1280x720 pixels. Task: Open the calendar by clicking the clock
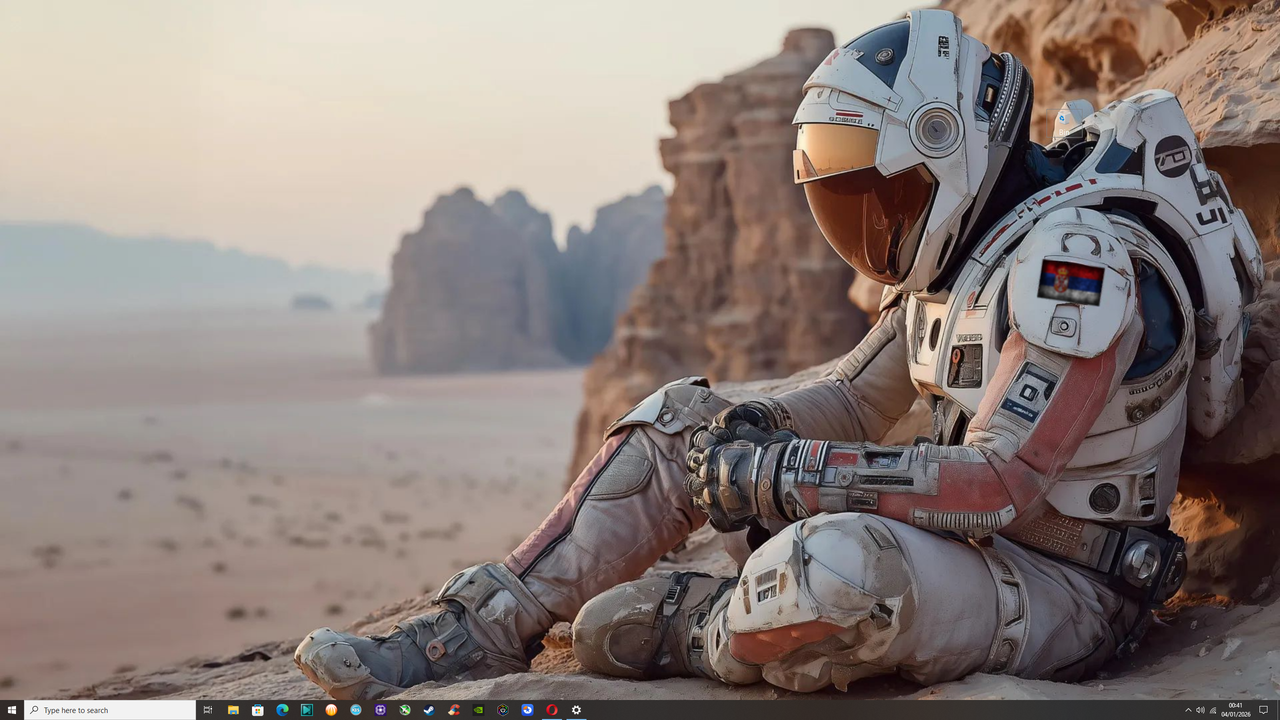(1236, 710)
